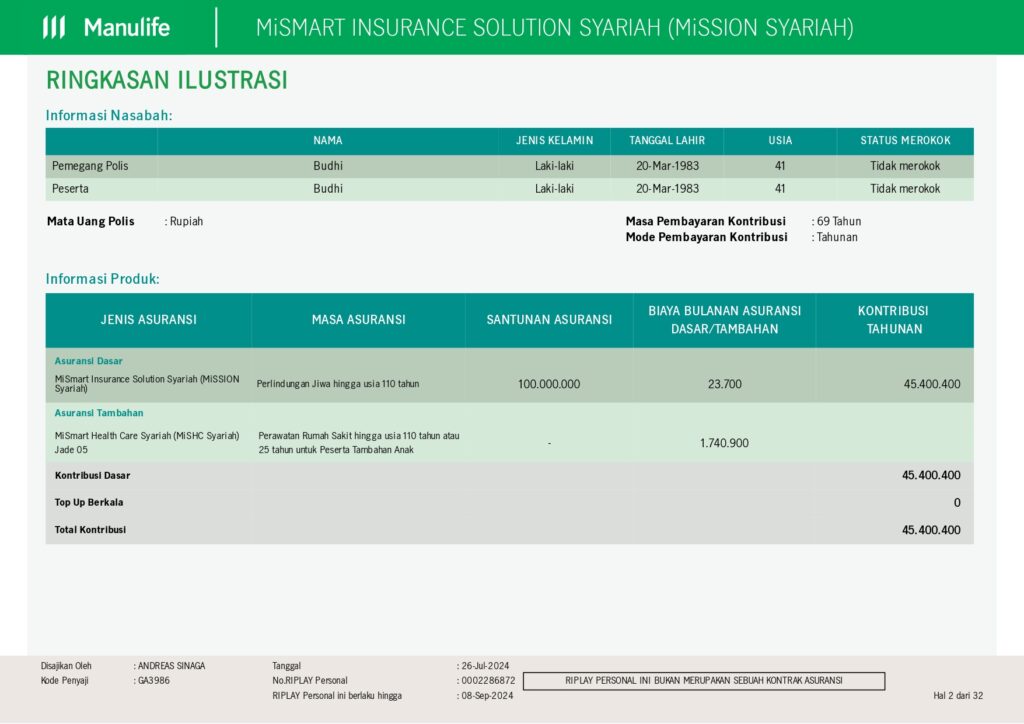The height and width of the screenshot is (724, 1024).
Task: Click the Rupiah currency value
Action: click(x=186, y=221)
